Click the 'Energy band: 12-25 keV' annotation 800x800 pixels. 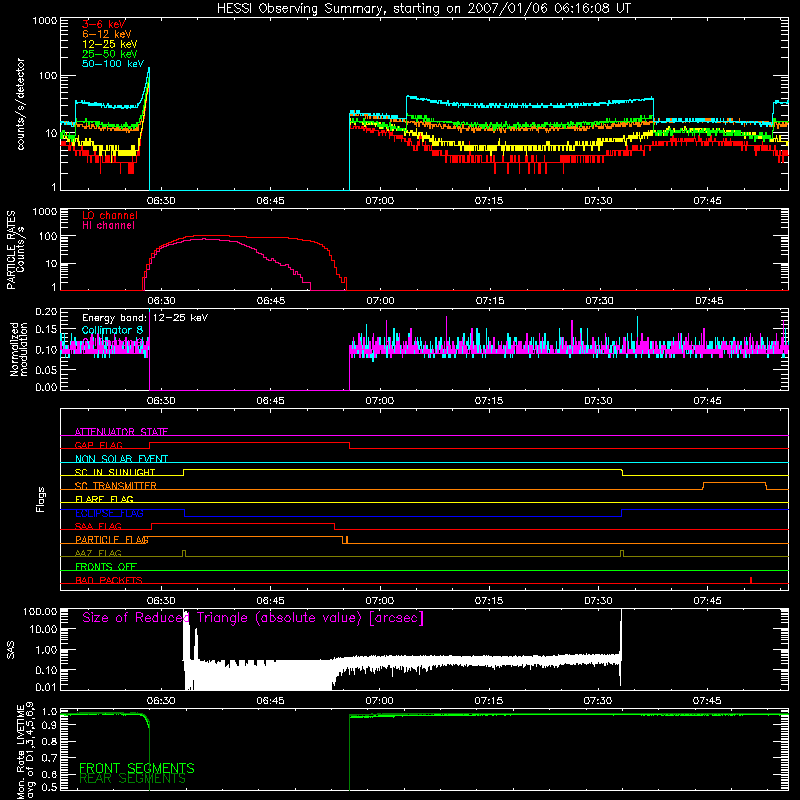[x=145, y=318]
